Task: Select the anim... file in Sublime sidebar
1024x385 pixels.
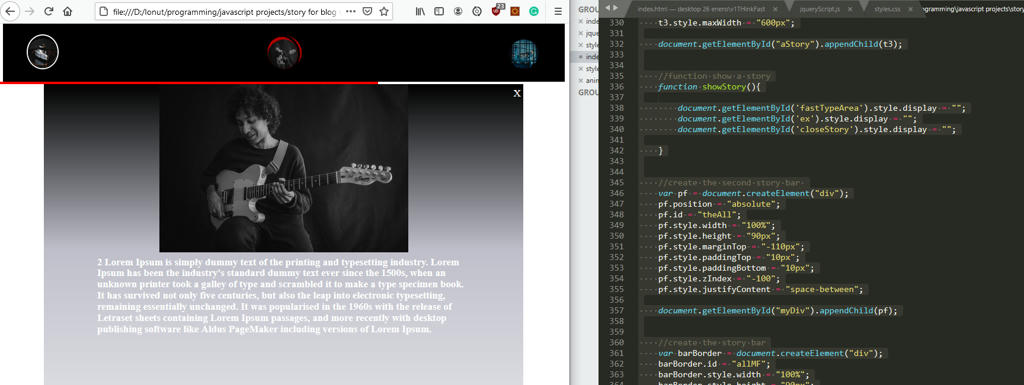Action: pyautogui.click(x=591, y=80)
